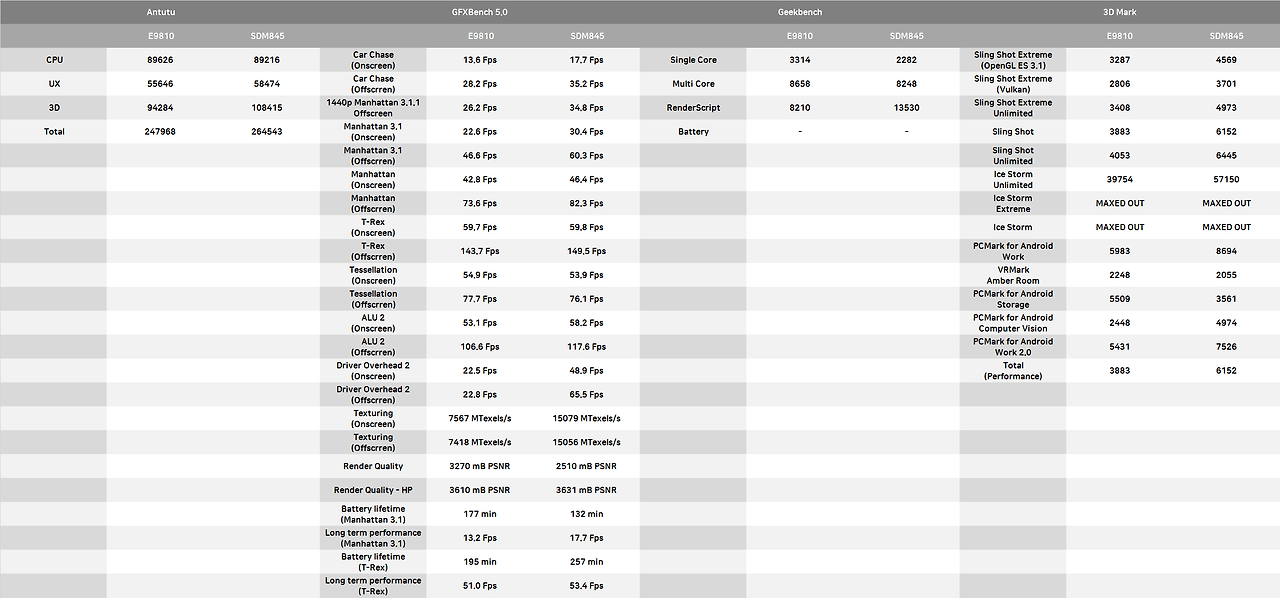The image size is (1280, 598).
Task: Click the GFXBench 5.0 section header
Action: point(480,12)
